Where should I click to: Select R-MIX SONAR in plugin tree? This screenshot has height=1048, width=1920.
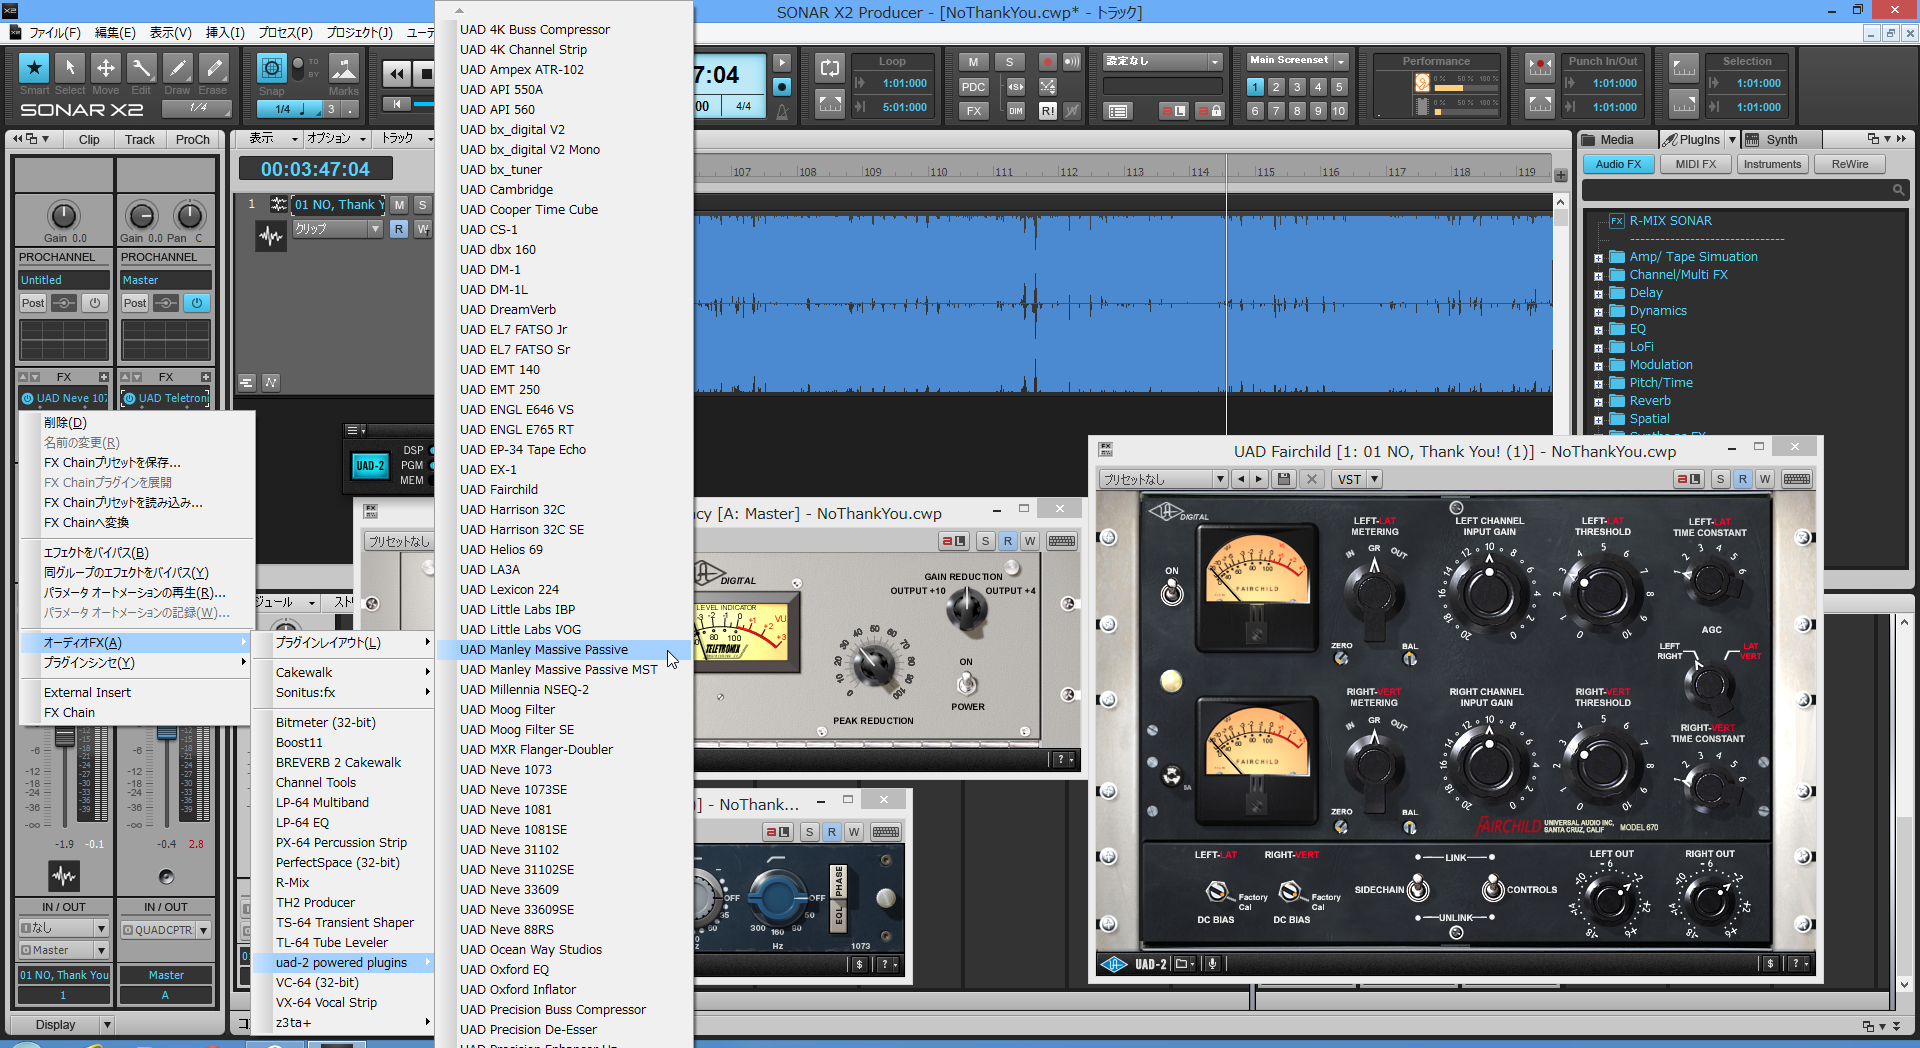[x=1670, y=221]
